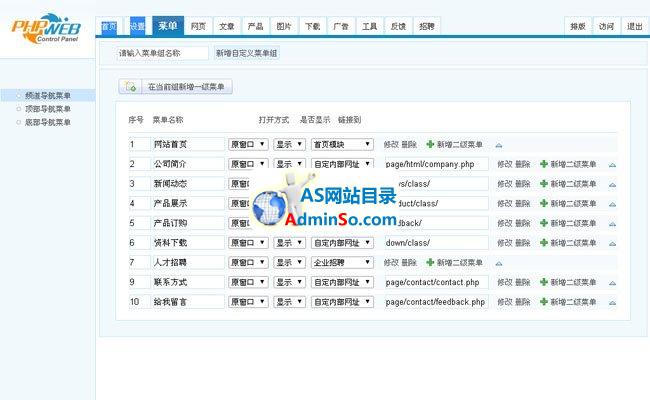
Task: Click the green plus icon in the 公司简介 row
Action: (x=544, y=164)
